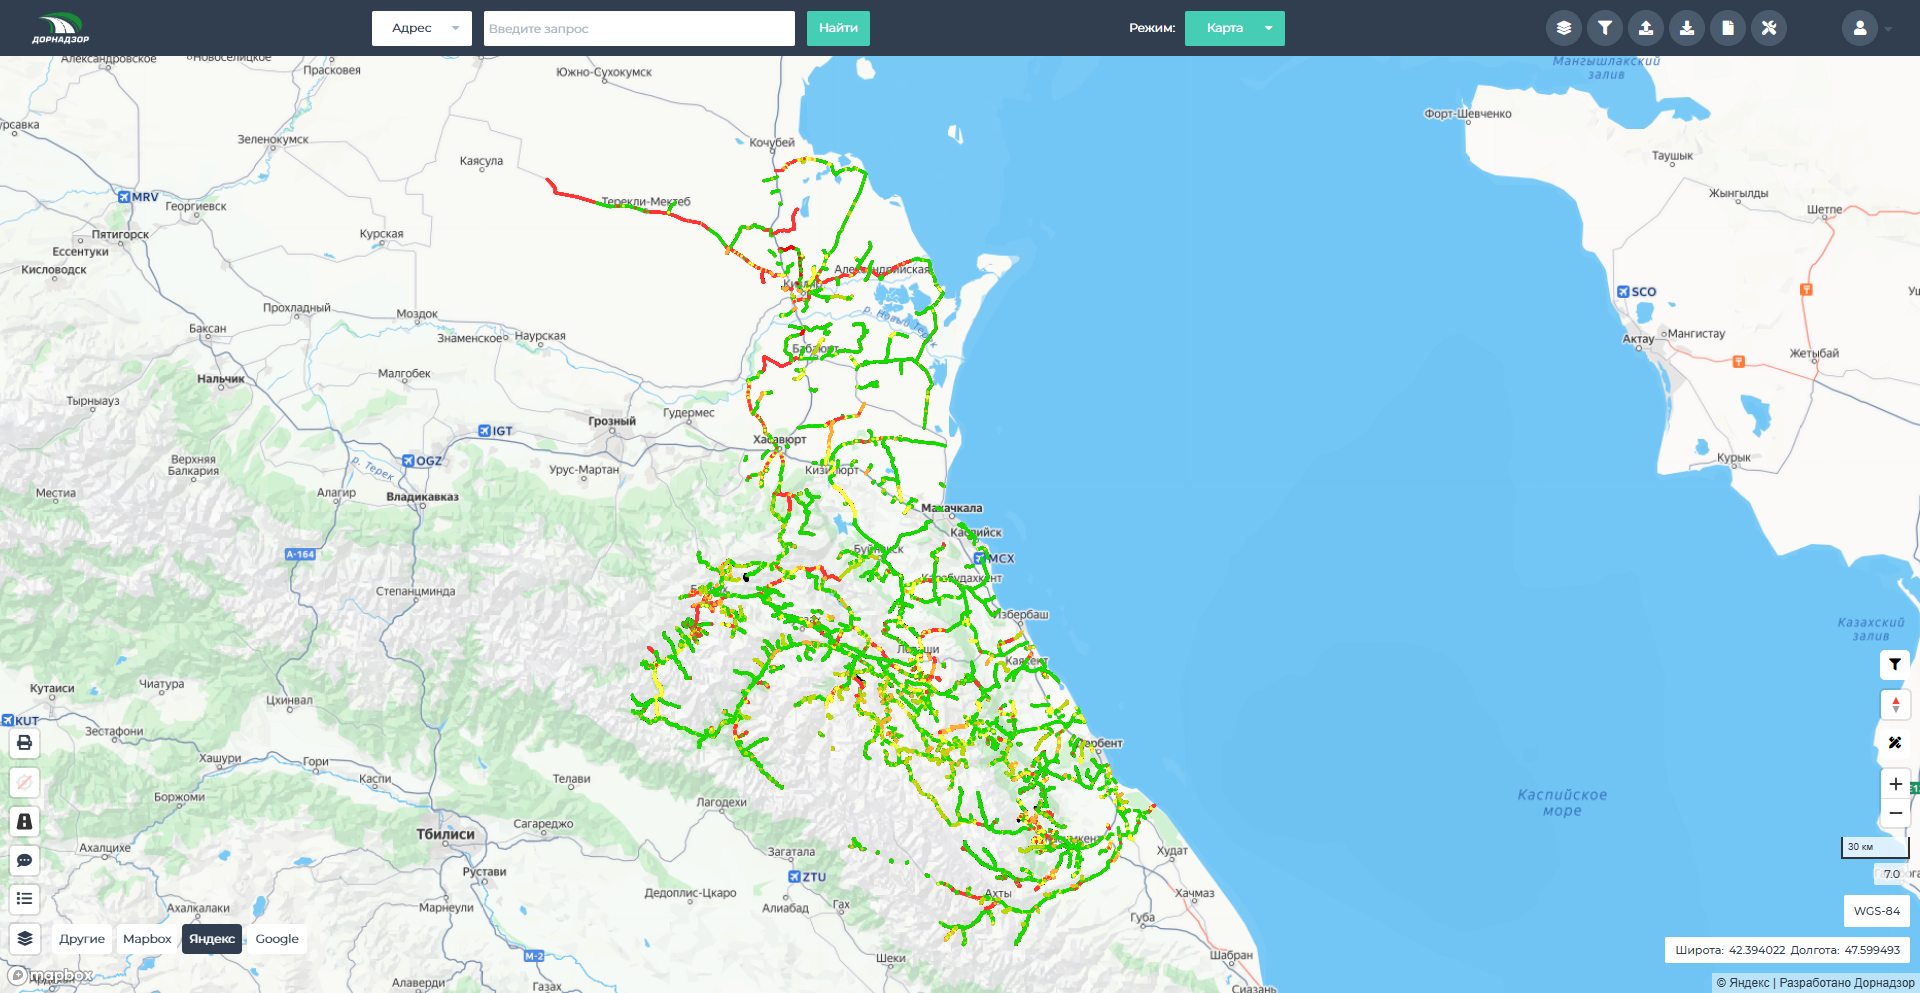This screenshot has width=1920, height=993.
Task: Click the Тбилиси city label
Action: tap(446, 834)
